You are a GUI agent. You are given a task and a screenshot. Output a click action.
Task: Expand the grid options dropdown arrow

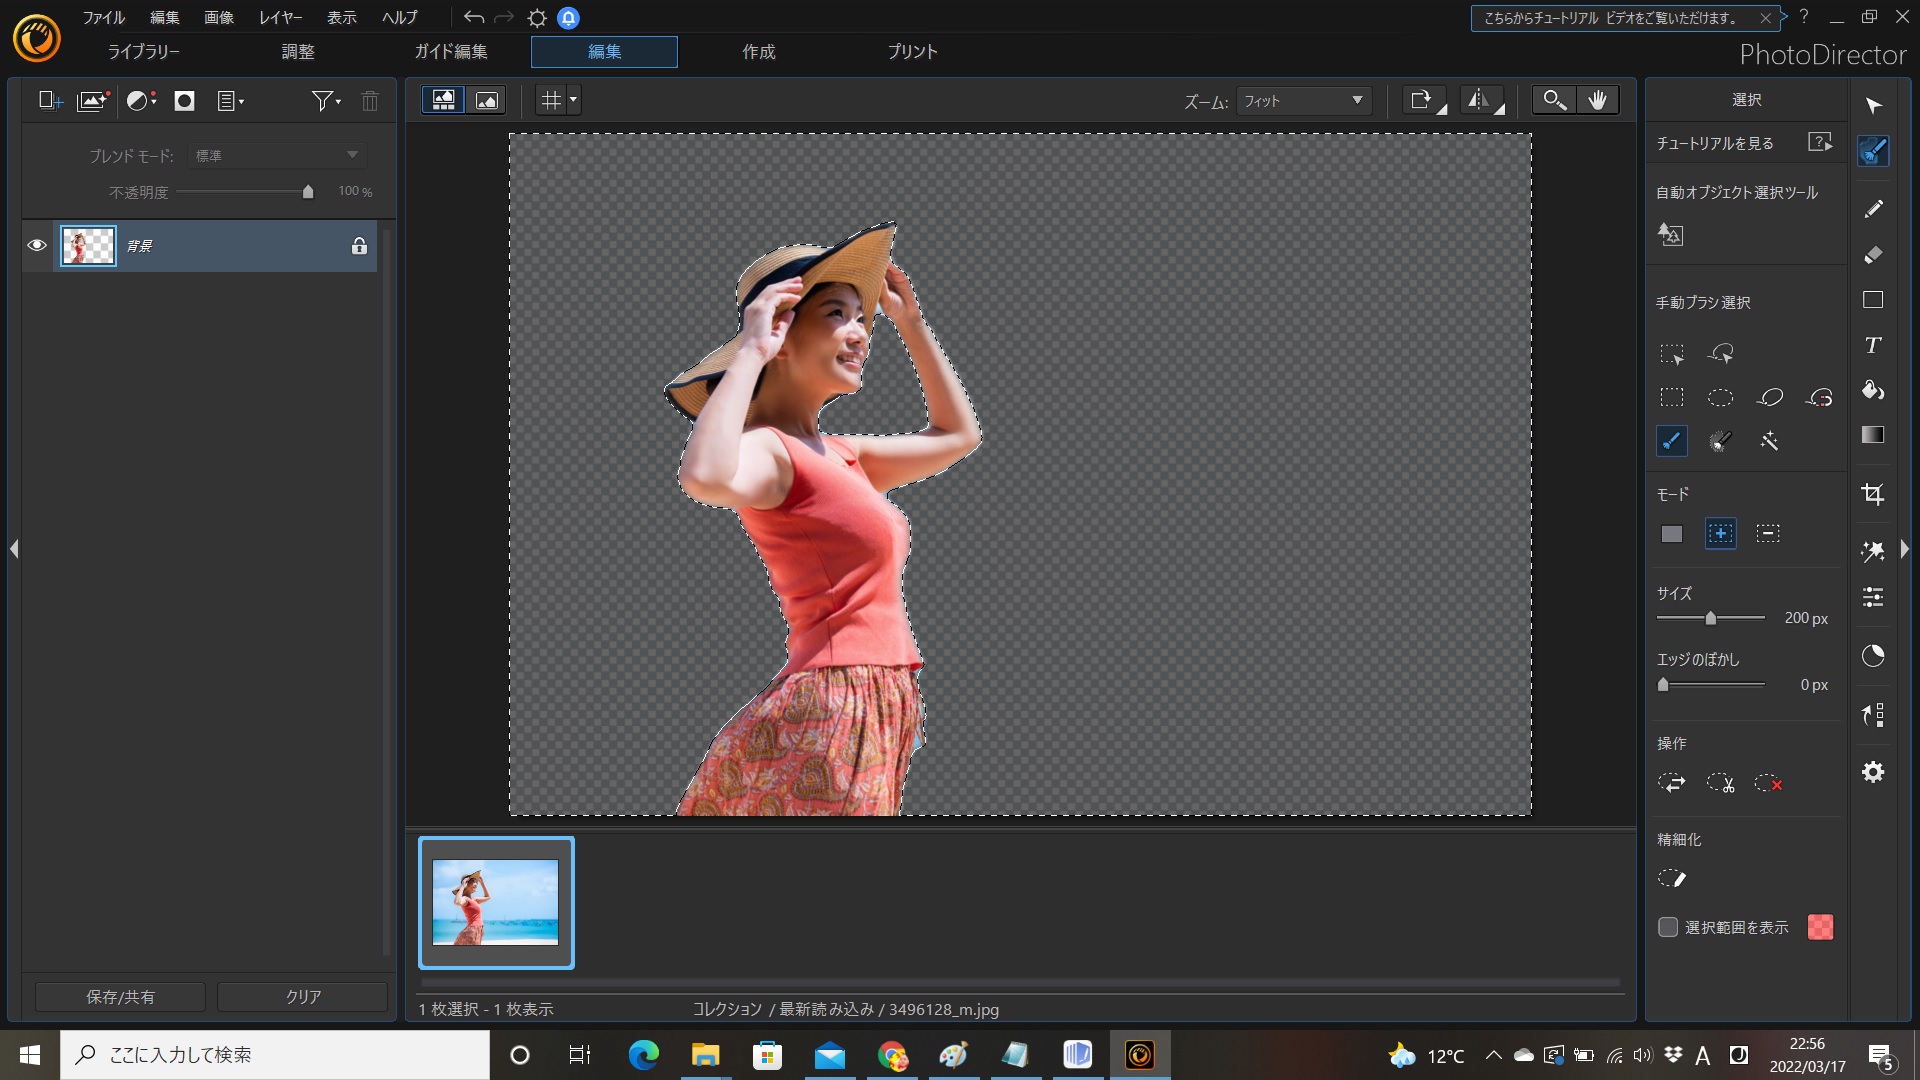click(x=573, y=100)
